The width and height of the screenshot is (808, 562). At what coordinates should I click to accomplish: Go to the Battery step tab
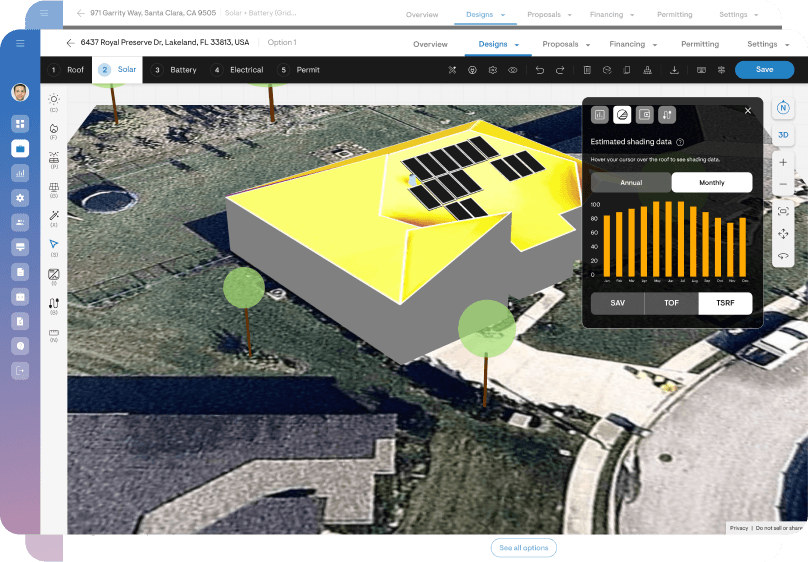coord(176,70)
